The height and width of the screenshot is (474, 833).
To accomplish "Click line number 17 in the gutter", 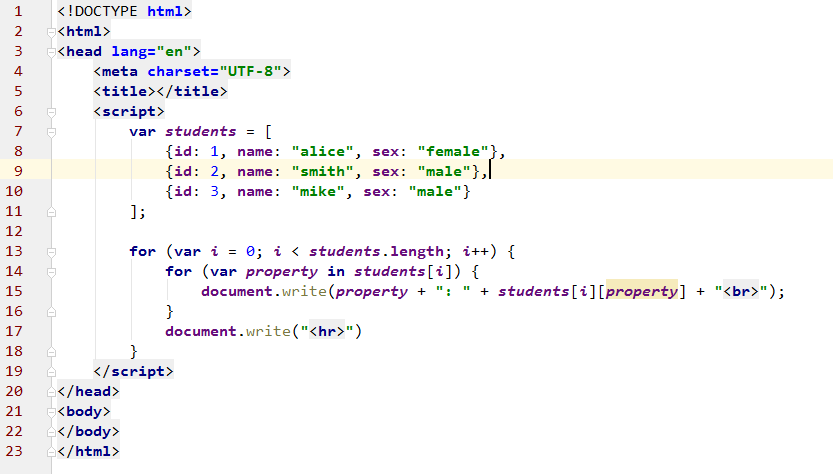I will coord(14,331).
